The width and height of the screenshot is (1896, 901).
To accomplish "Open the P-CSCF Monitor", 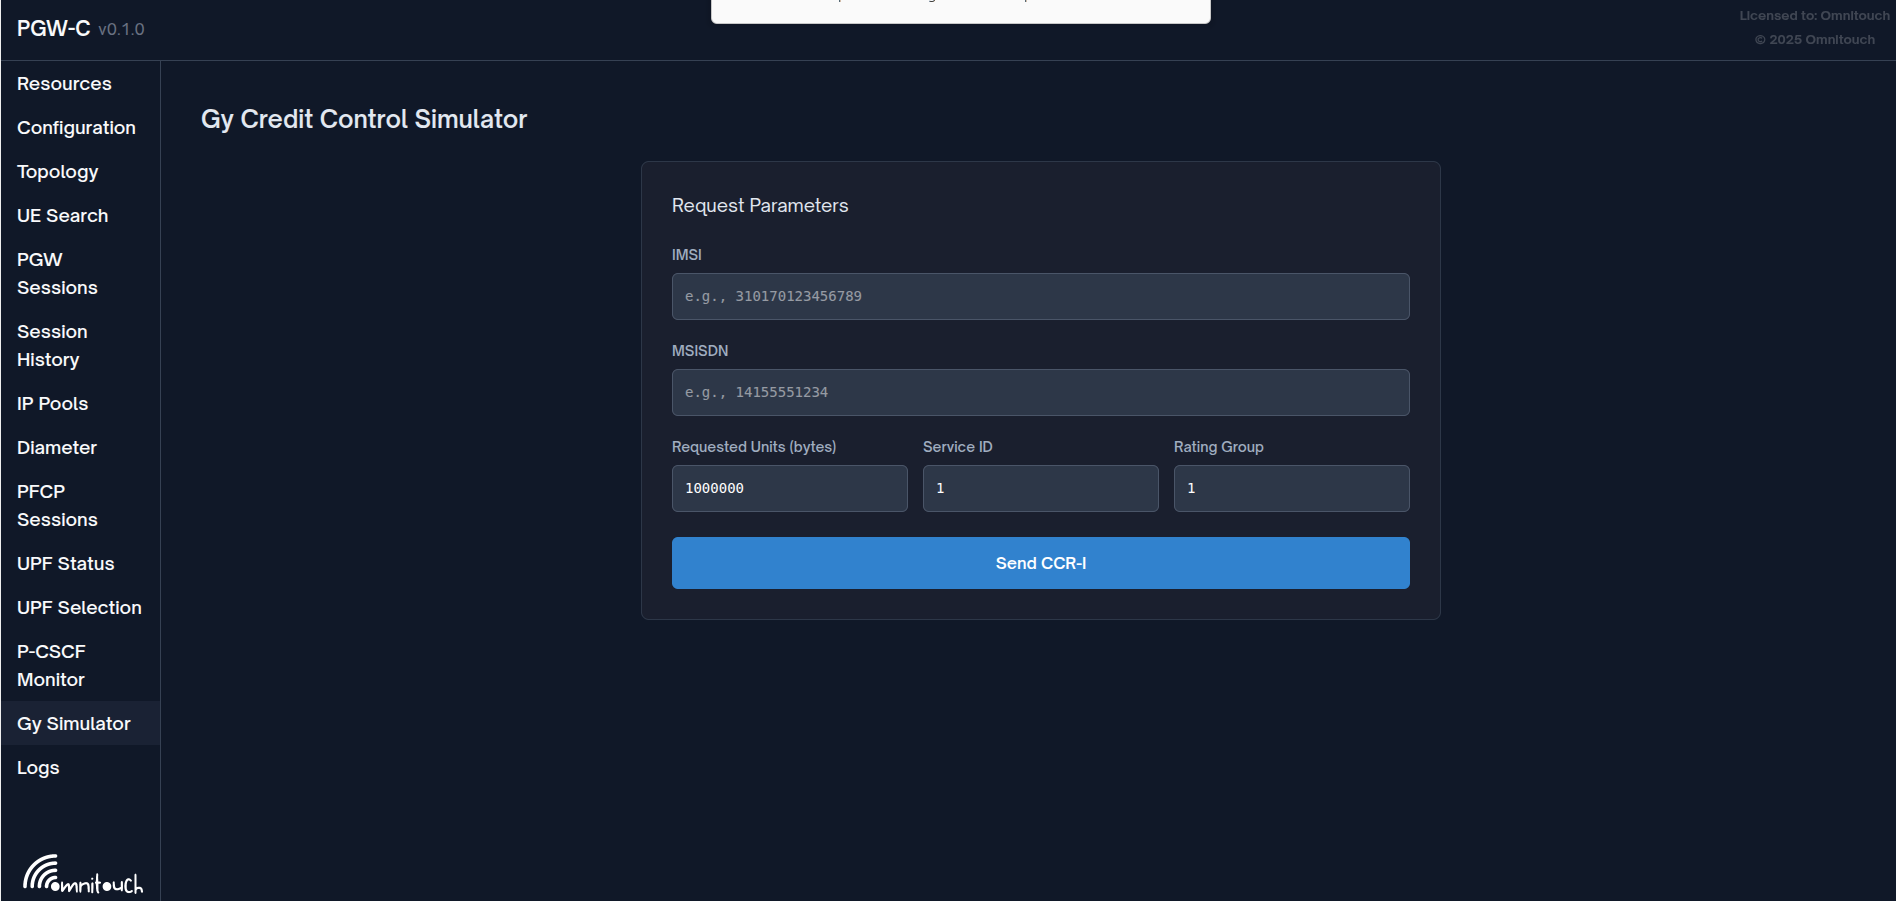I will tap(51, 666).
